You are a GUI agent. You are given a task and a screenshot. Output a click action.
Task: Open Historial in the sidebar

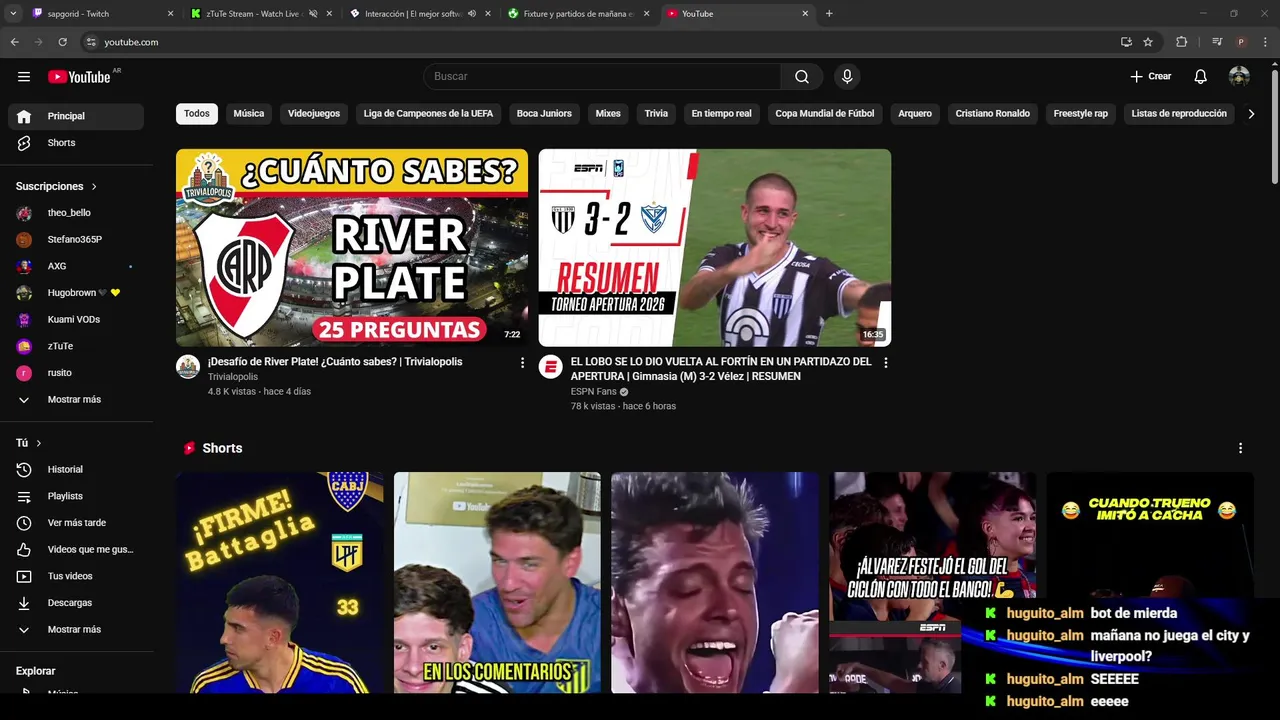coord(76,469)
